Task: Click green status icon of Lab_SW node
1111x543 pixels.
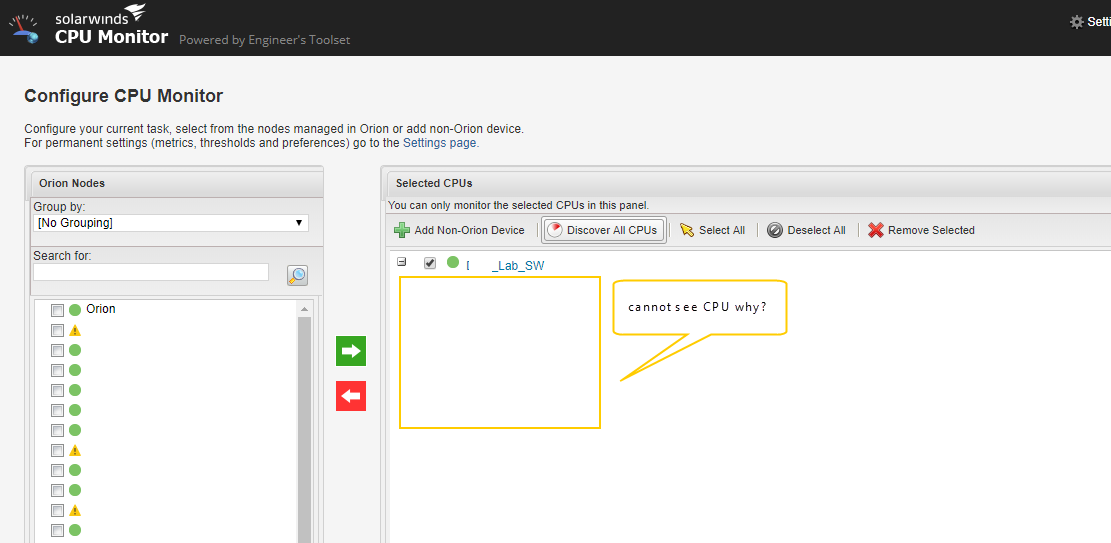Action: click(x=453, y=262)
